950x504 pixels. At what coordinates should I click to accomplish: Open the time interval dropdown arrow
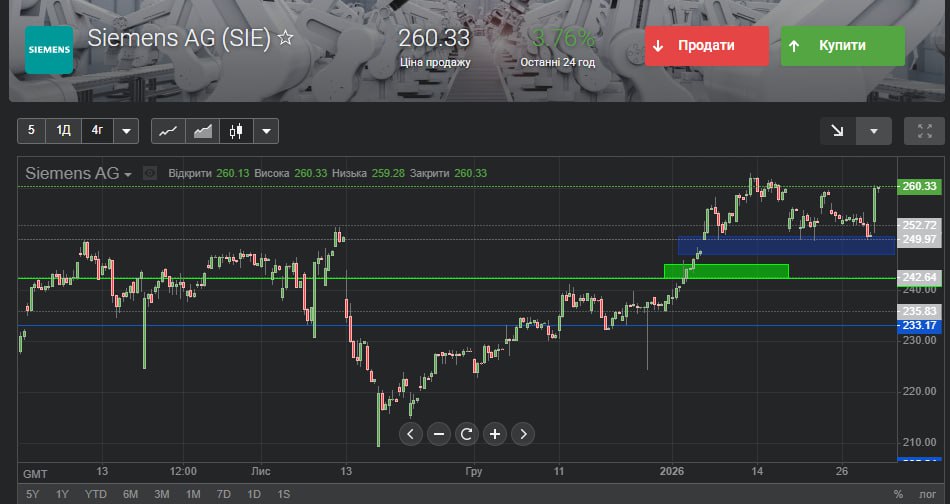pyautogui.click(x=126, y=131)
